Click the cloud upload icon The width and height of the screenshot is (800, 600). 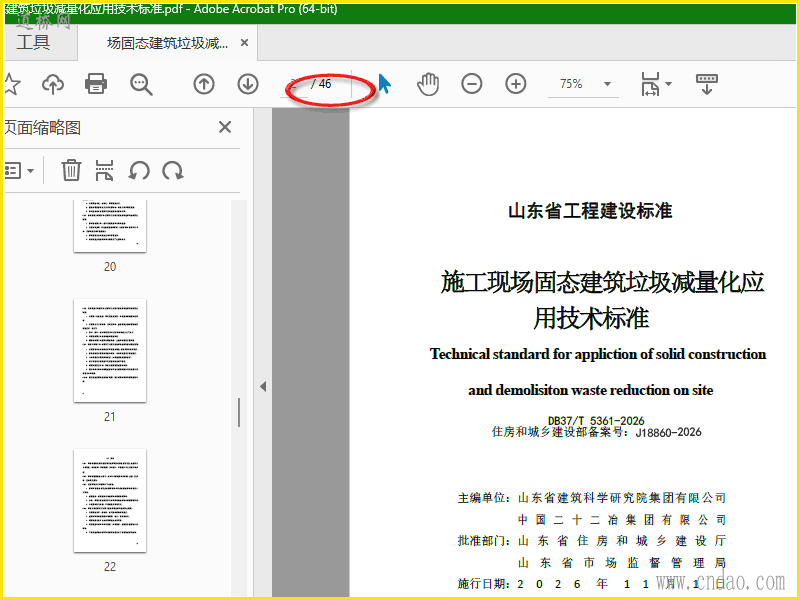click(x=53, y=84)
